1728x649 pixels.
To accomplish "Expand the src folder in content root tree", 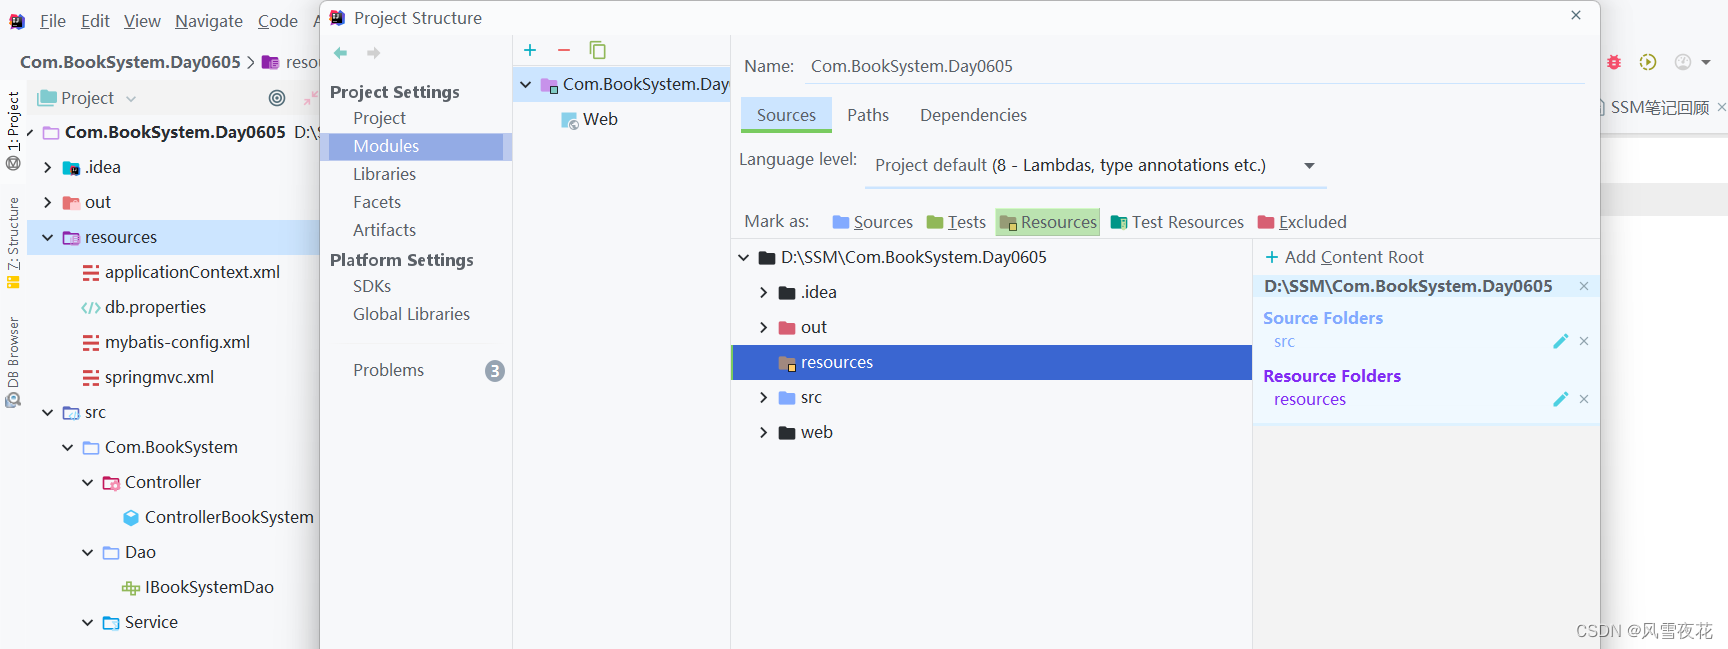I will (x=764, y=398).
